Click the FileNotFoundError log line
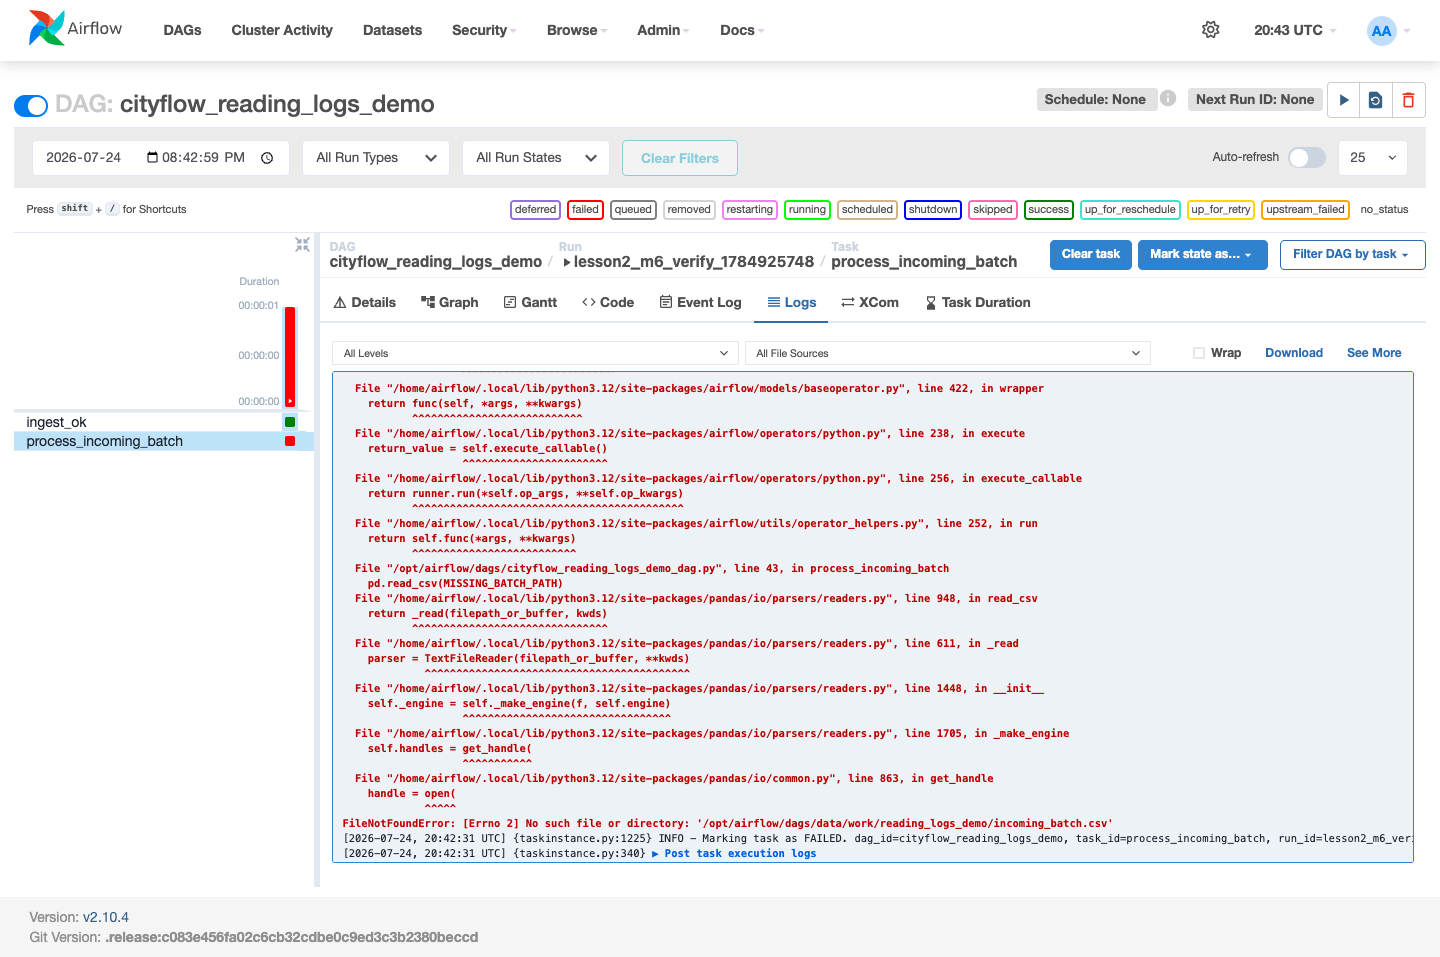1440x957 pixels. pos(727,824)
